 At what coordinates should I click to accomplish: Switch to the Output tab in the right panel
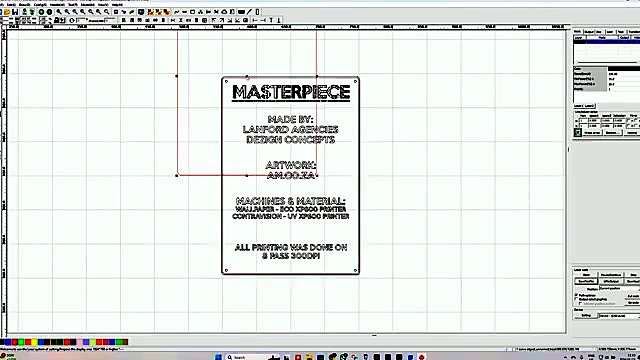coord(589,32)
